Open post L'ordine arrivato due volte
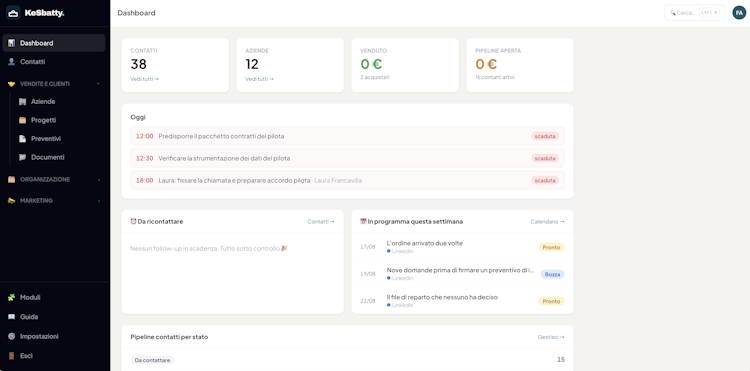This screenshot has width=750, height=371. [424, 243]
